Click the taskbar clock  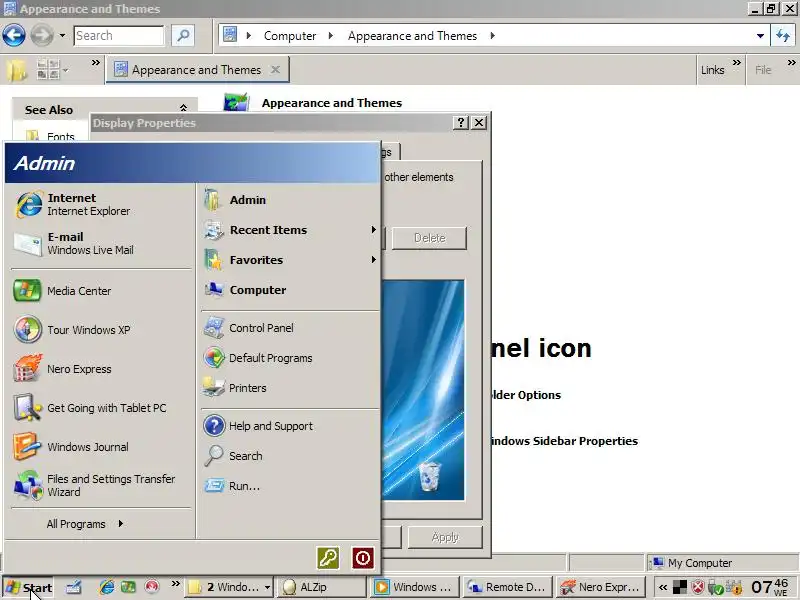tap(770, 587)
